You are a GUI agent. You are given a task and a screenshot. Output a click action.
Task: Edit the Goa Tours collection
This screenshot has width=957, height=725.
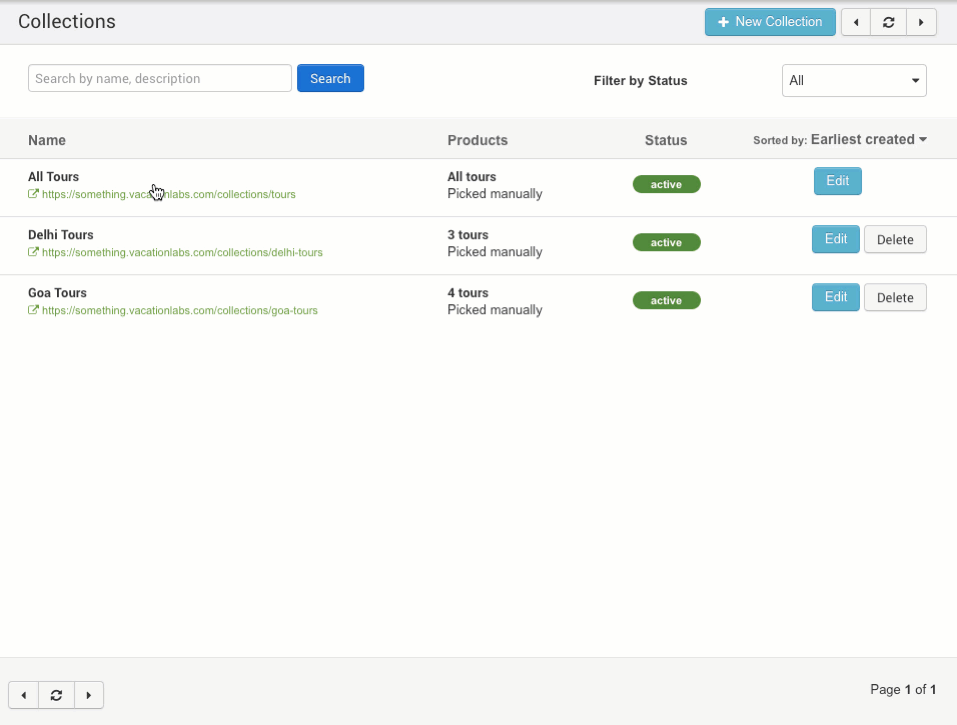835,297
